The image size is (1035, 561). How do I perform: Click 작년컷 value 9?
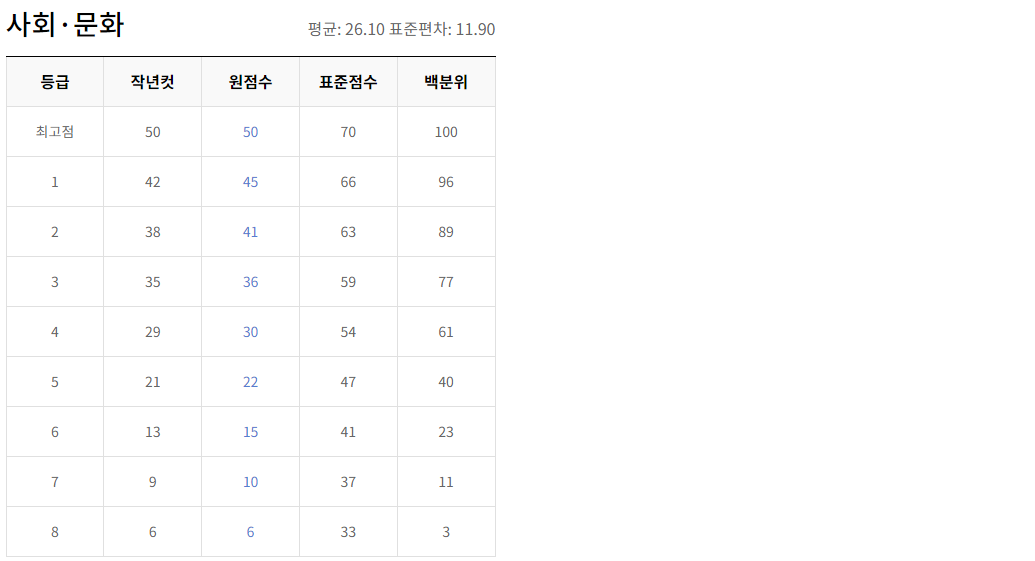coord(152,482)
